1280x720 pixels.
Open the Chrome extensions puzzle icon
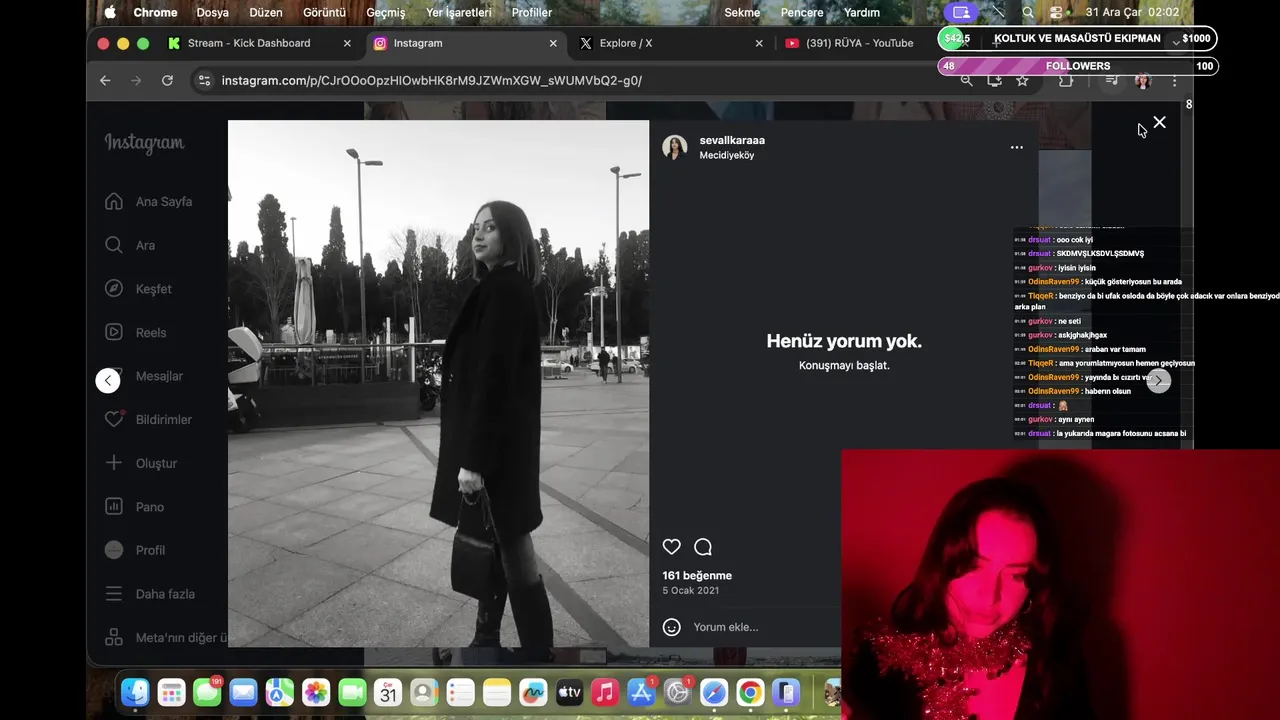[1066, 80]
